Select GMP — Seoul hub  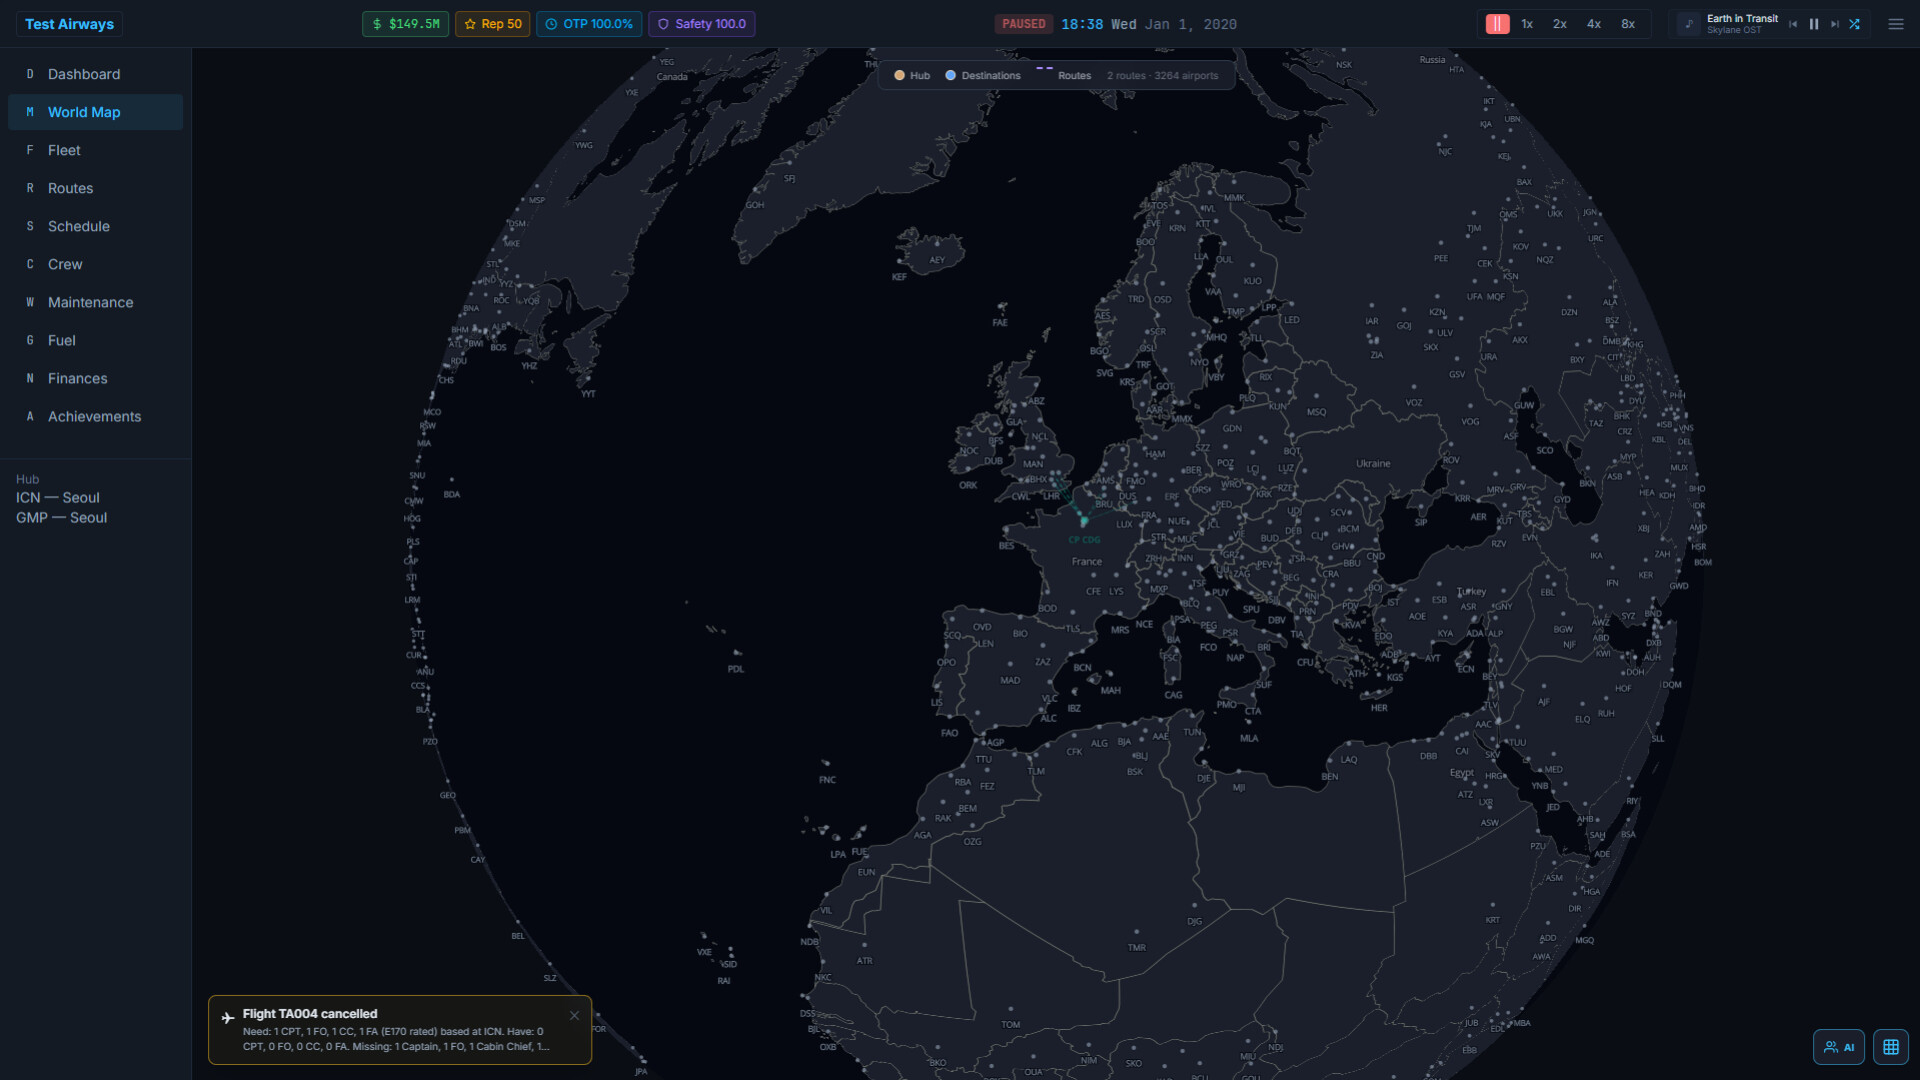[x=61, y=518]
